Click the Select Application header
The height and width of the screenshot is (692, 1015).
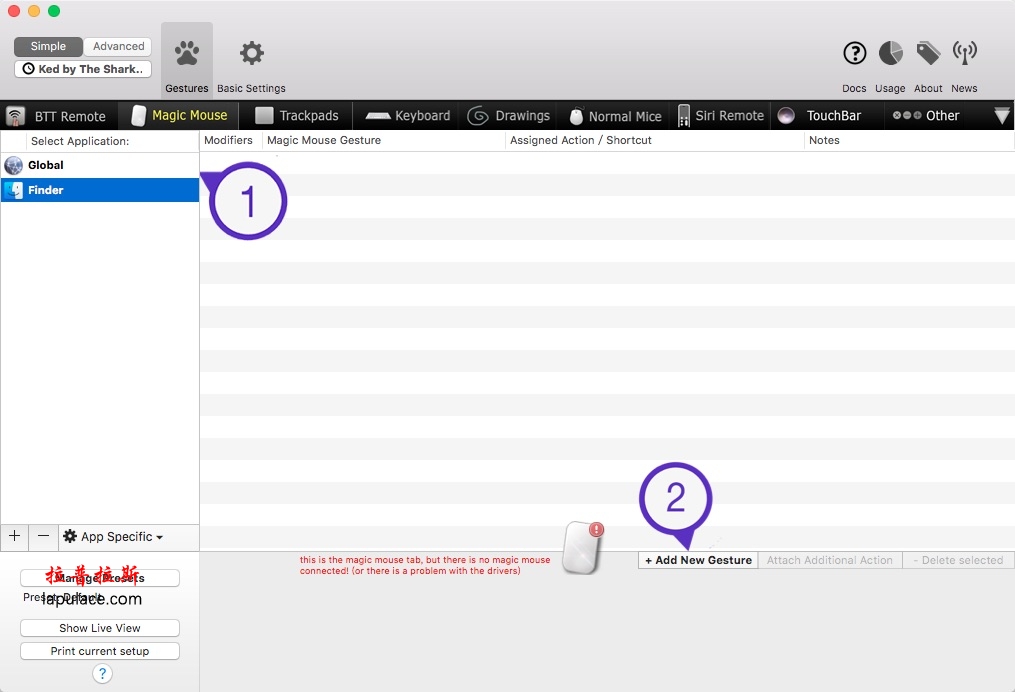(80, 141)
